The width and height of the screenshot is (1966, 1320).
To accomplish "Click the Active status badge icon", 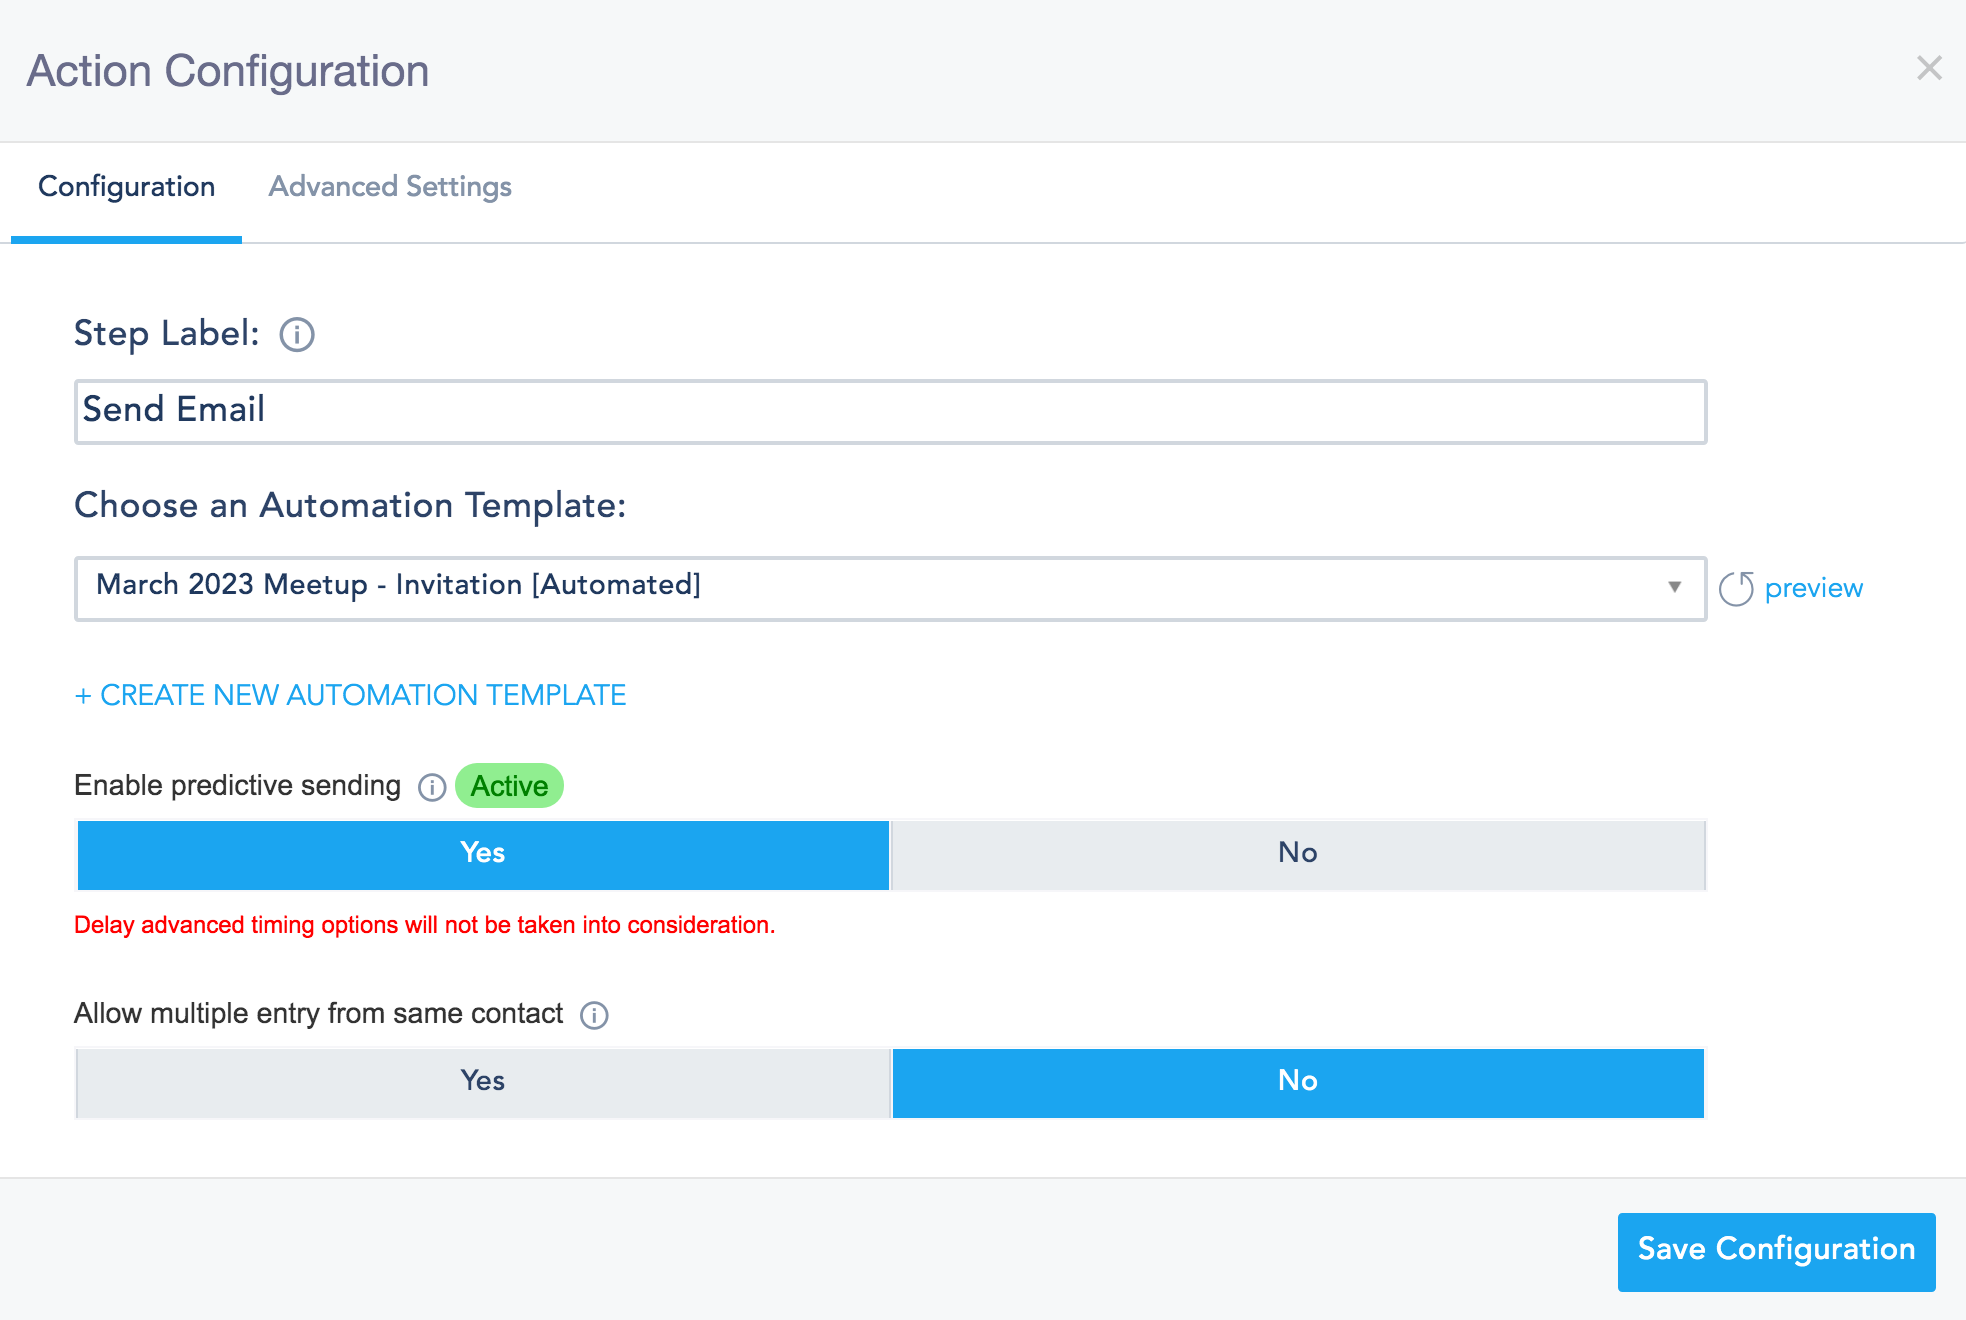I will [x=510, y=785].
